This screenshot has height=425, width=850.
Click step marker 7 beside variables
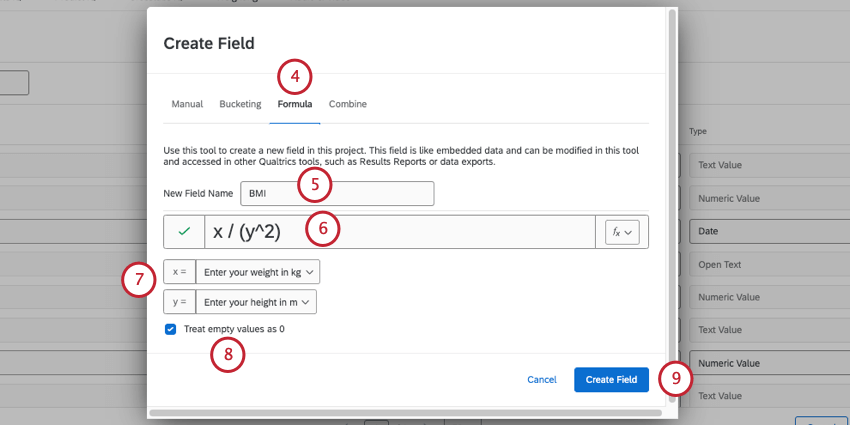click(x=139, y=279)
